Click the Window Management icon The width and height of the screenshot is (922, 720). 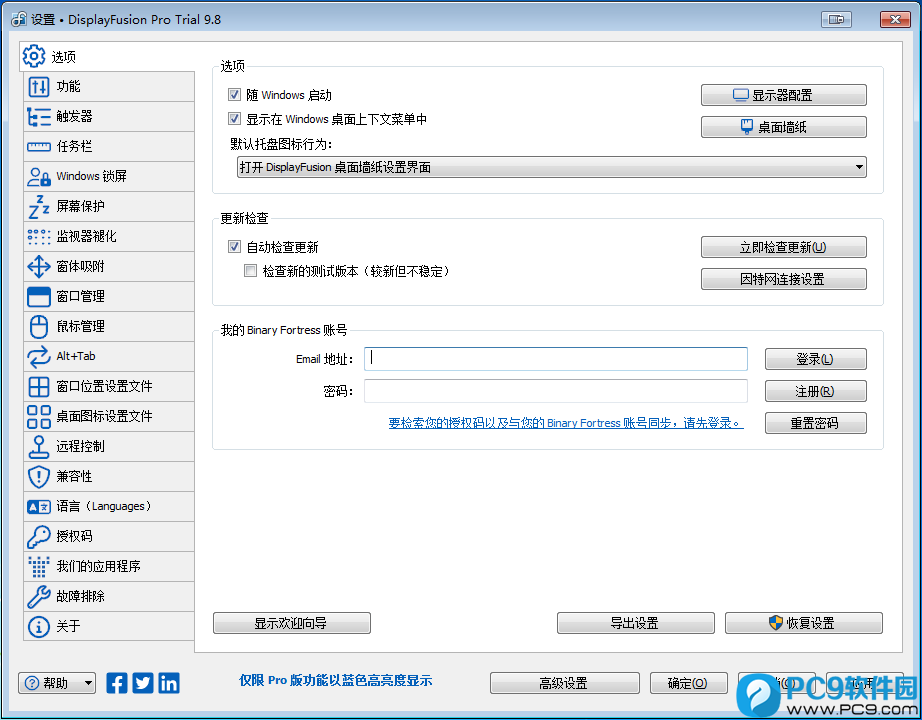coord(39,296)
